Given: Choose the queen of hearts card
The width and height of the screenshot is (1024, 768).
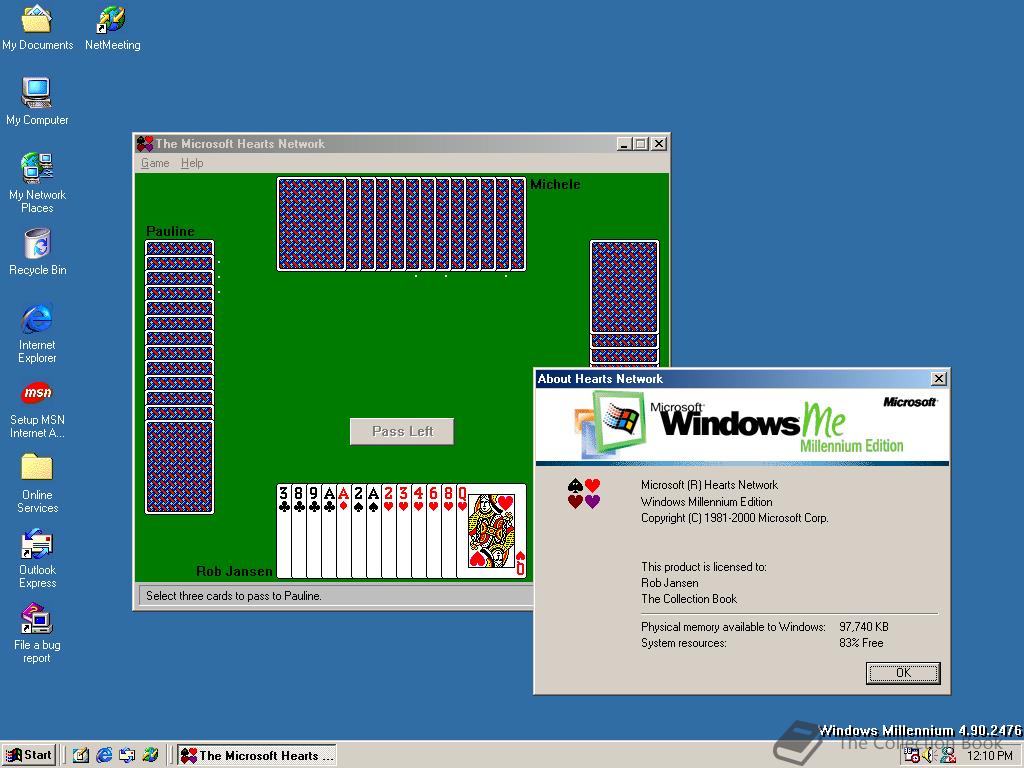Looking at the screenshot, I should [x=492, y=530].
